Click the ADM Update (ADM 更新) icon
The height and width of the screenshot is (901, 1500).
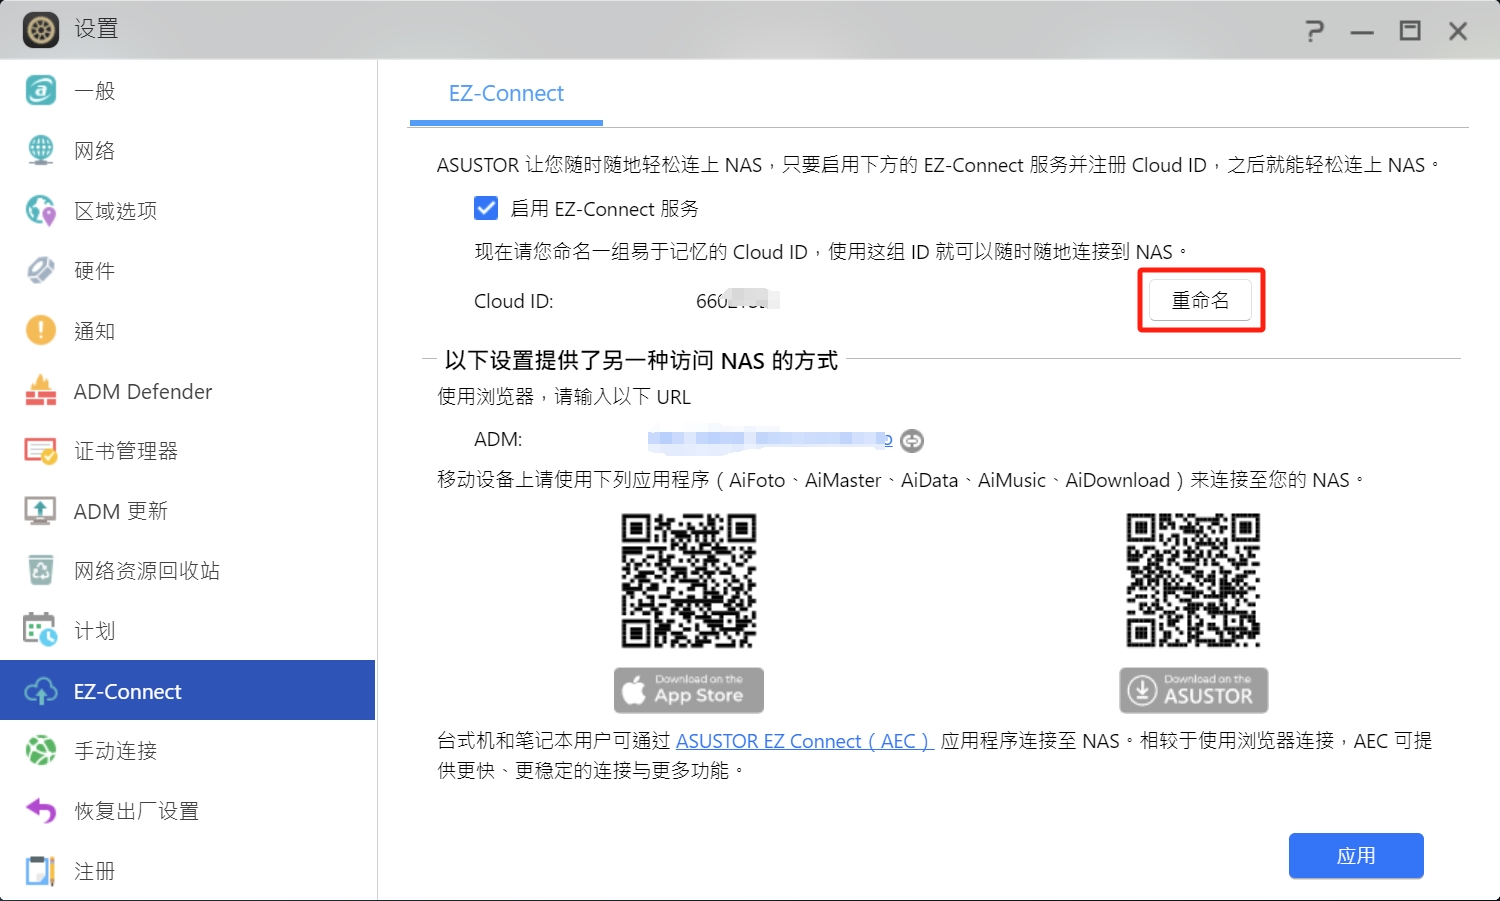41,511
